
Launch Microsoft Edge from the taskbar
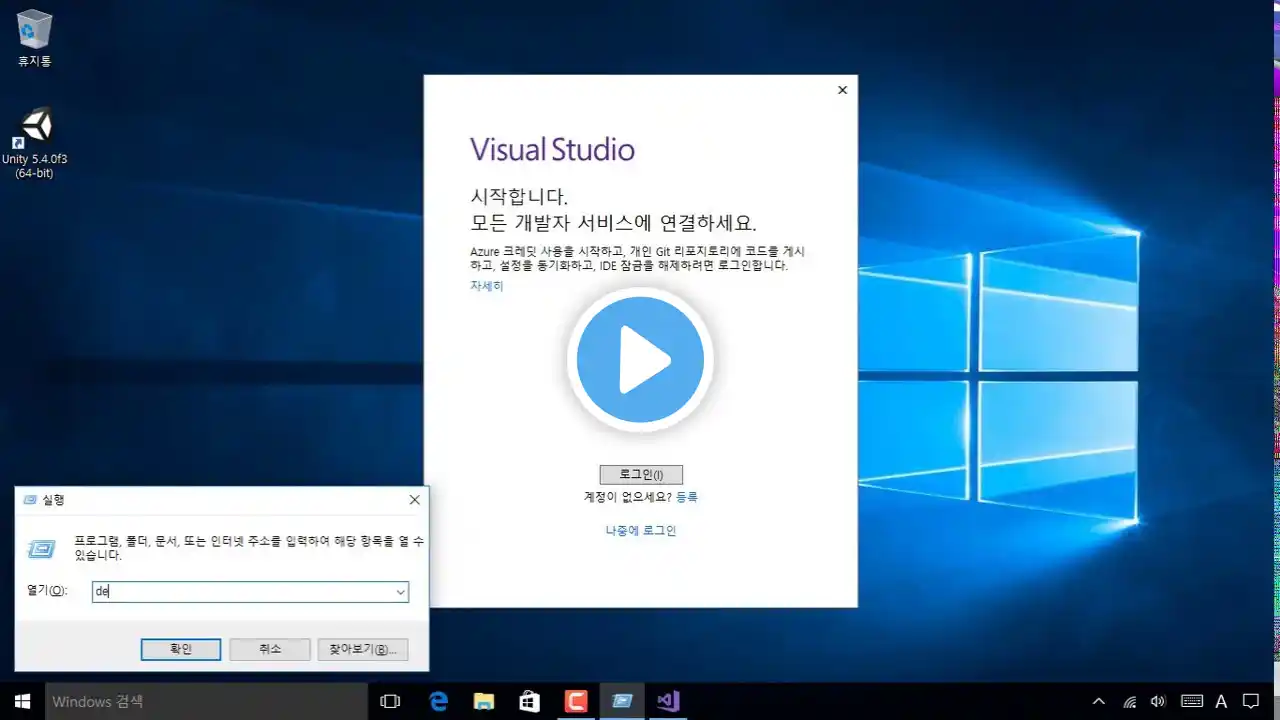coord(438,701)
